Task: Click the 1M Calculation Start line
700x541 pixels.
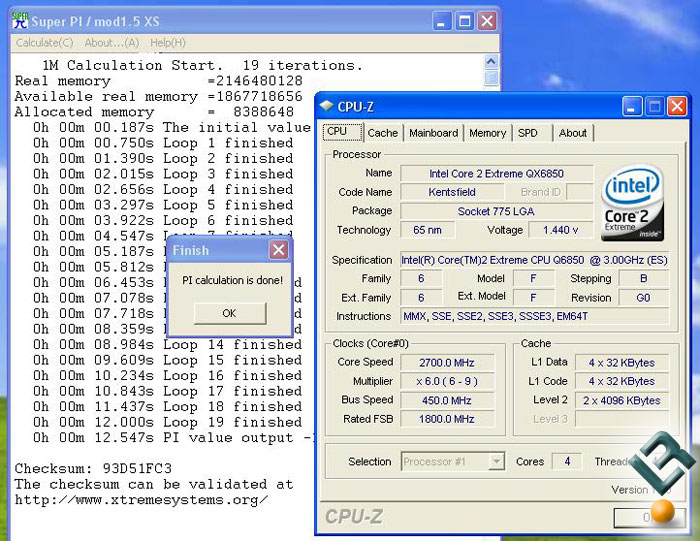Action: [x=202, y=65]
